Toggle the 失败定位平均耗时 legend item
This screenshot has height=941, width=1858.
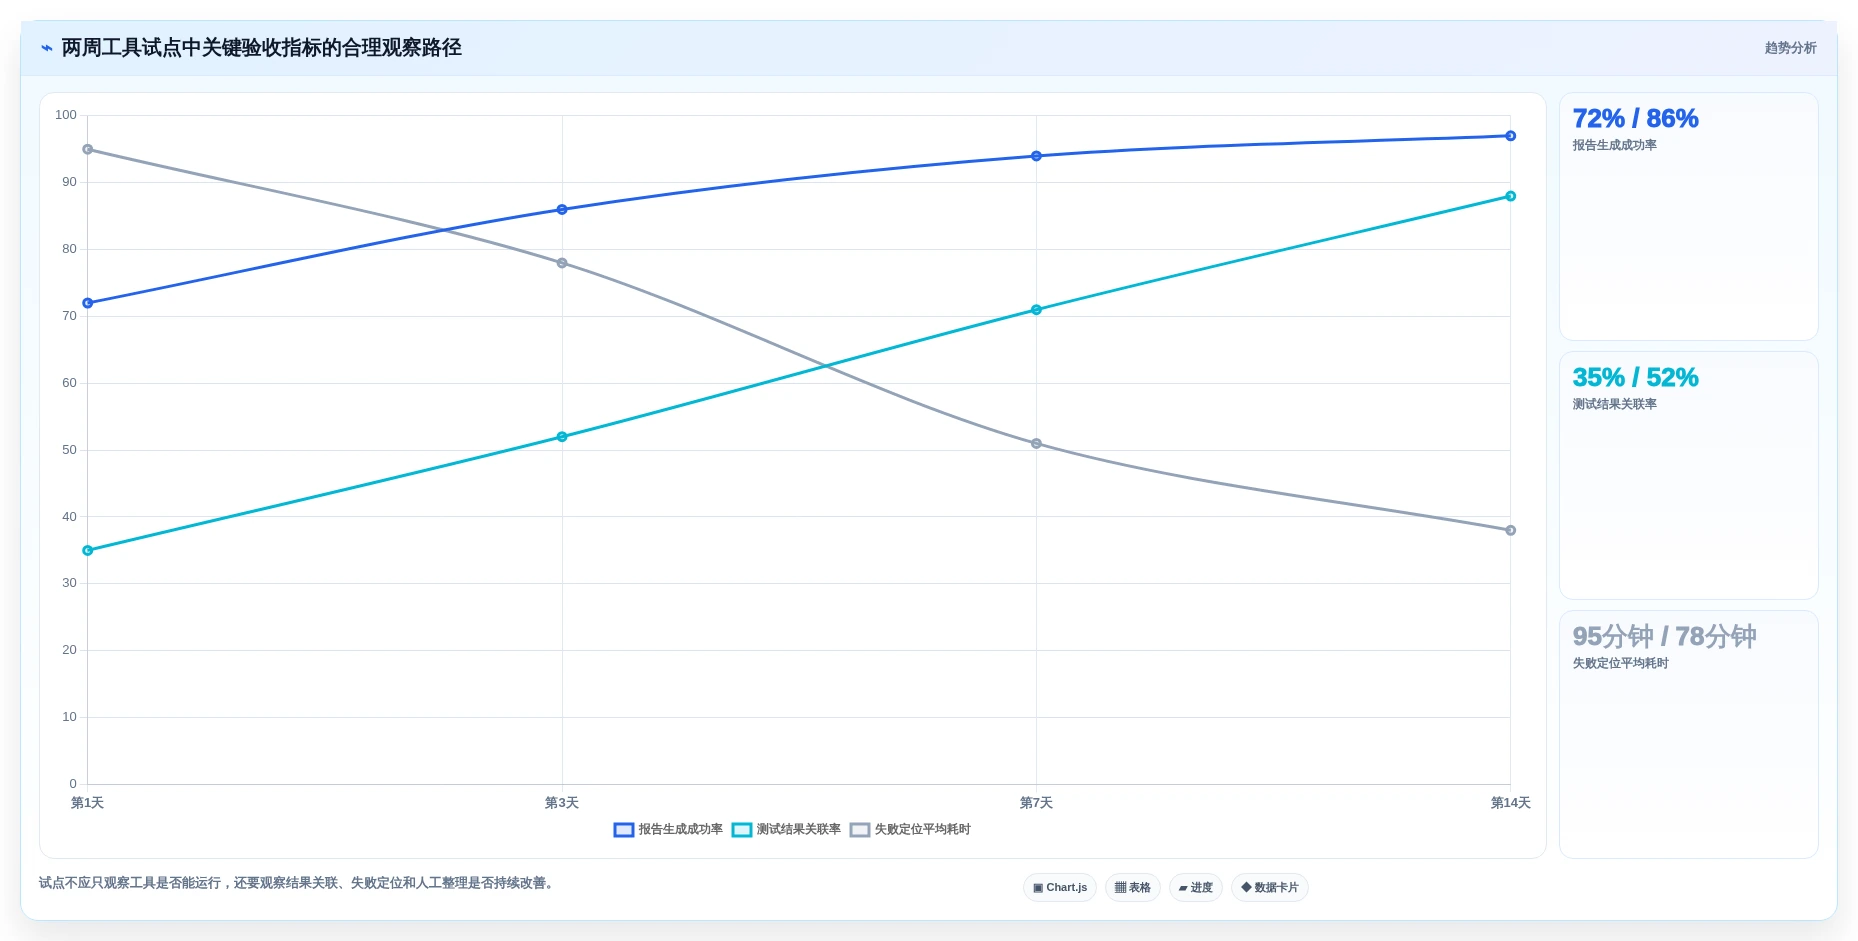(910, 829)
